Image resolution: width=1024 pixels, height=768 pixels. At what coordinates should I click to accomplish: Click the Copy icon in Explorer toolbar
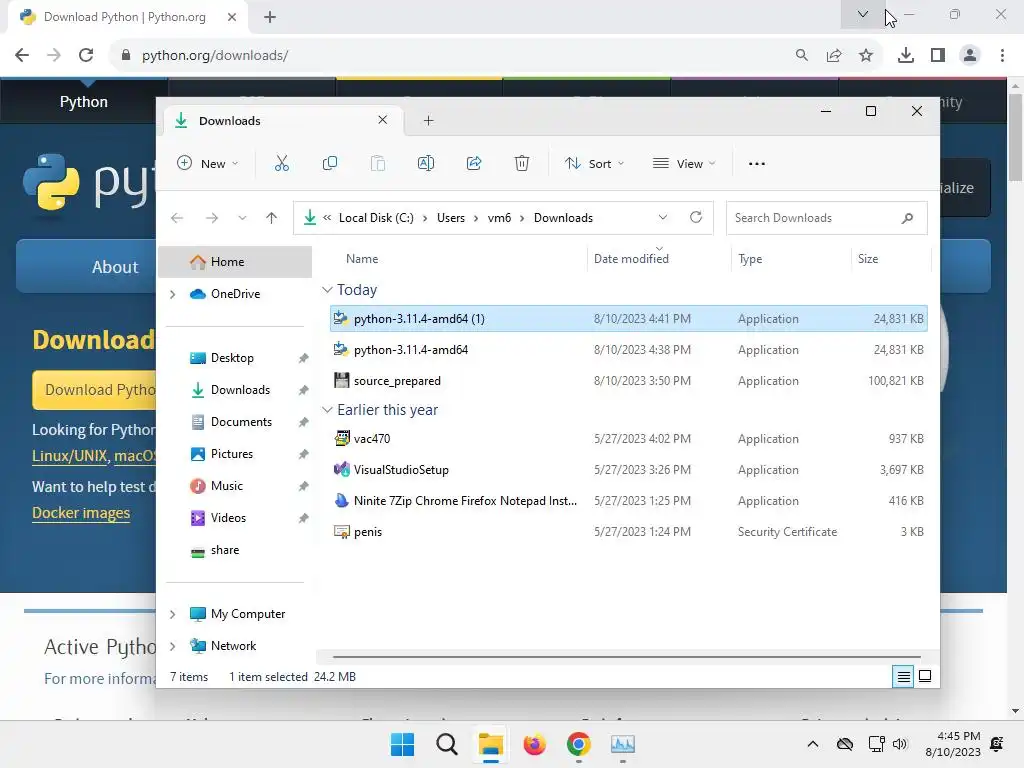330,163
